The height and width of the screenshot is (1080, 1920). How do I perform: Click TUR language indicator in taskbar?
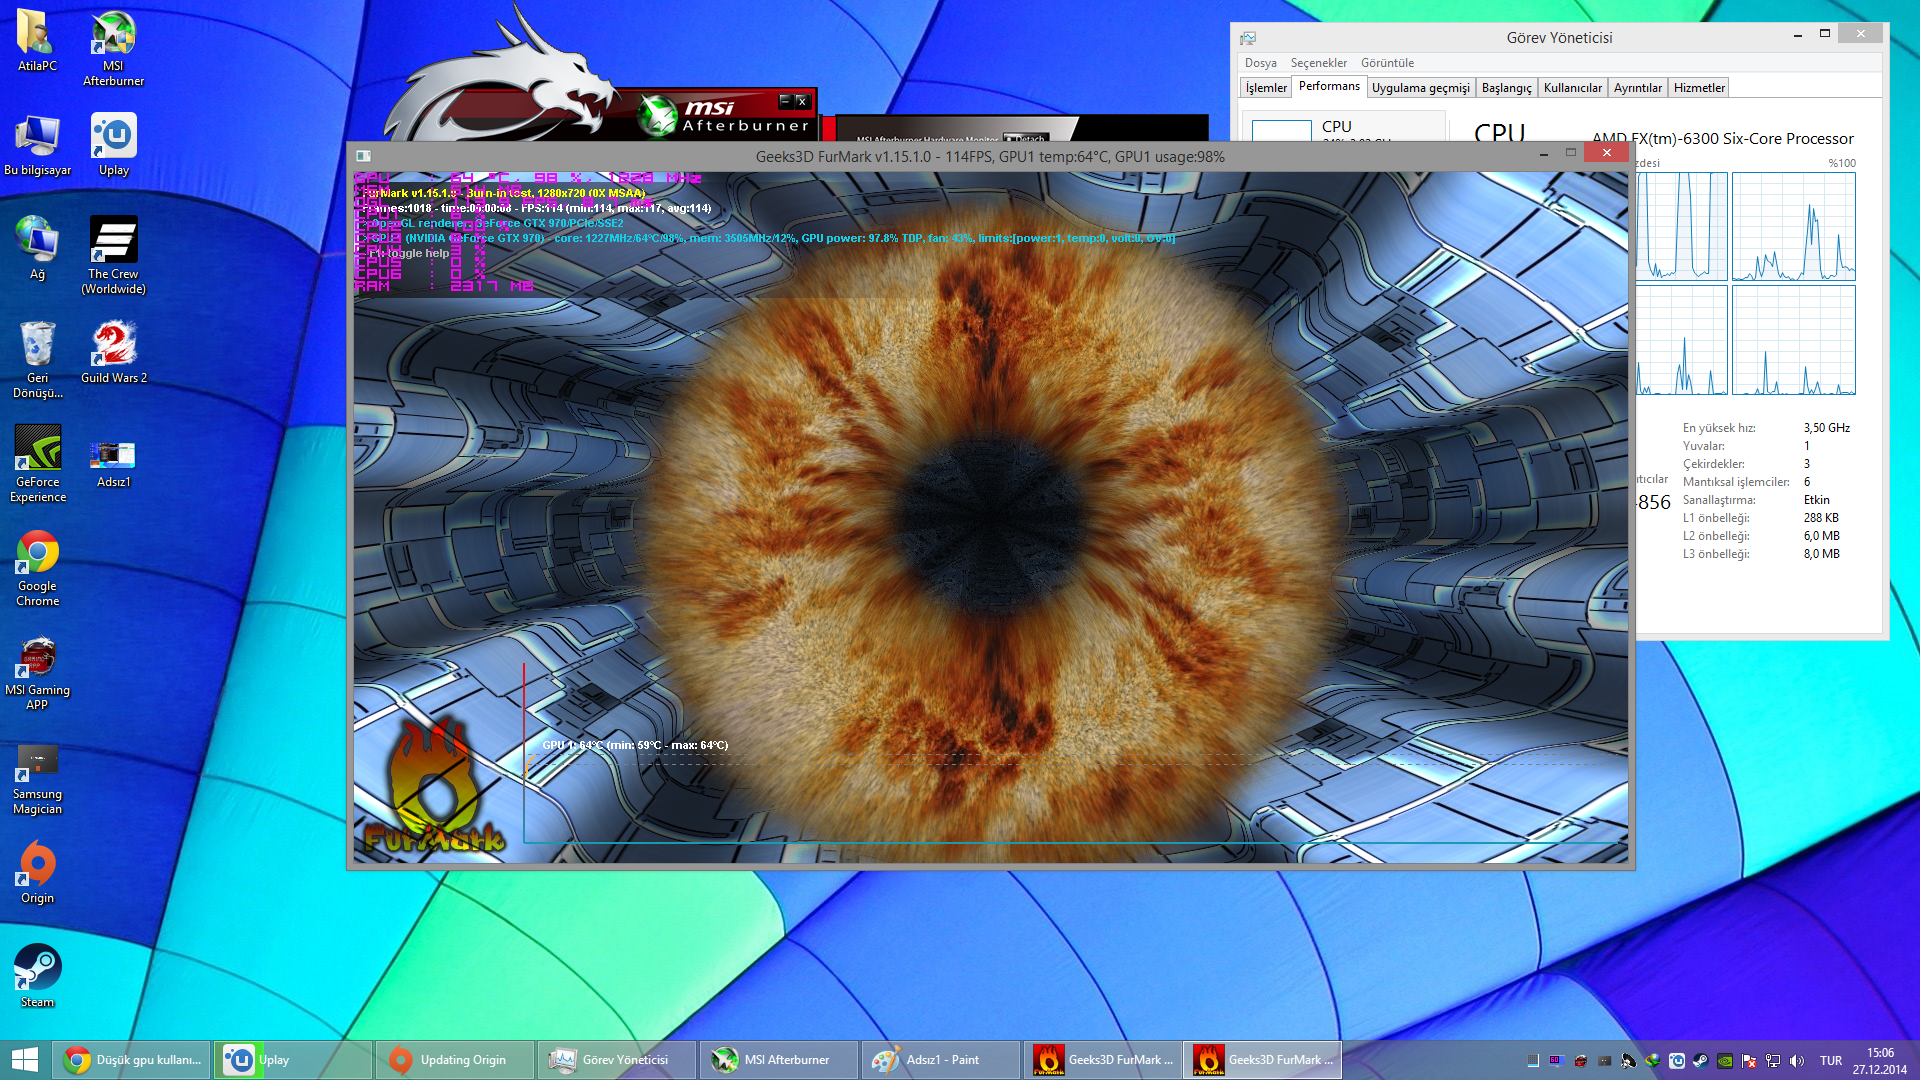[x=1830, y=1061]
